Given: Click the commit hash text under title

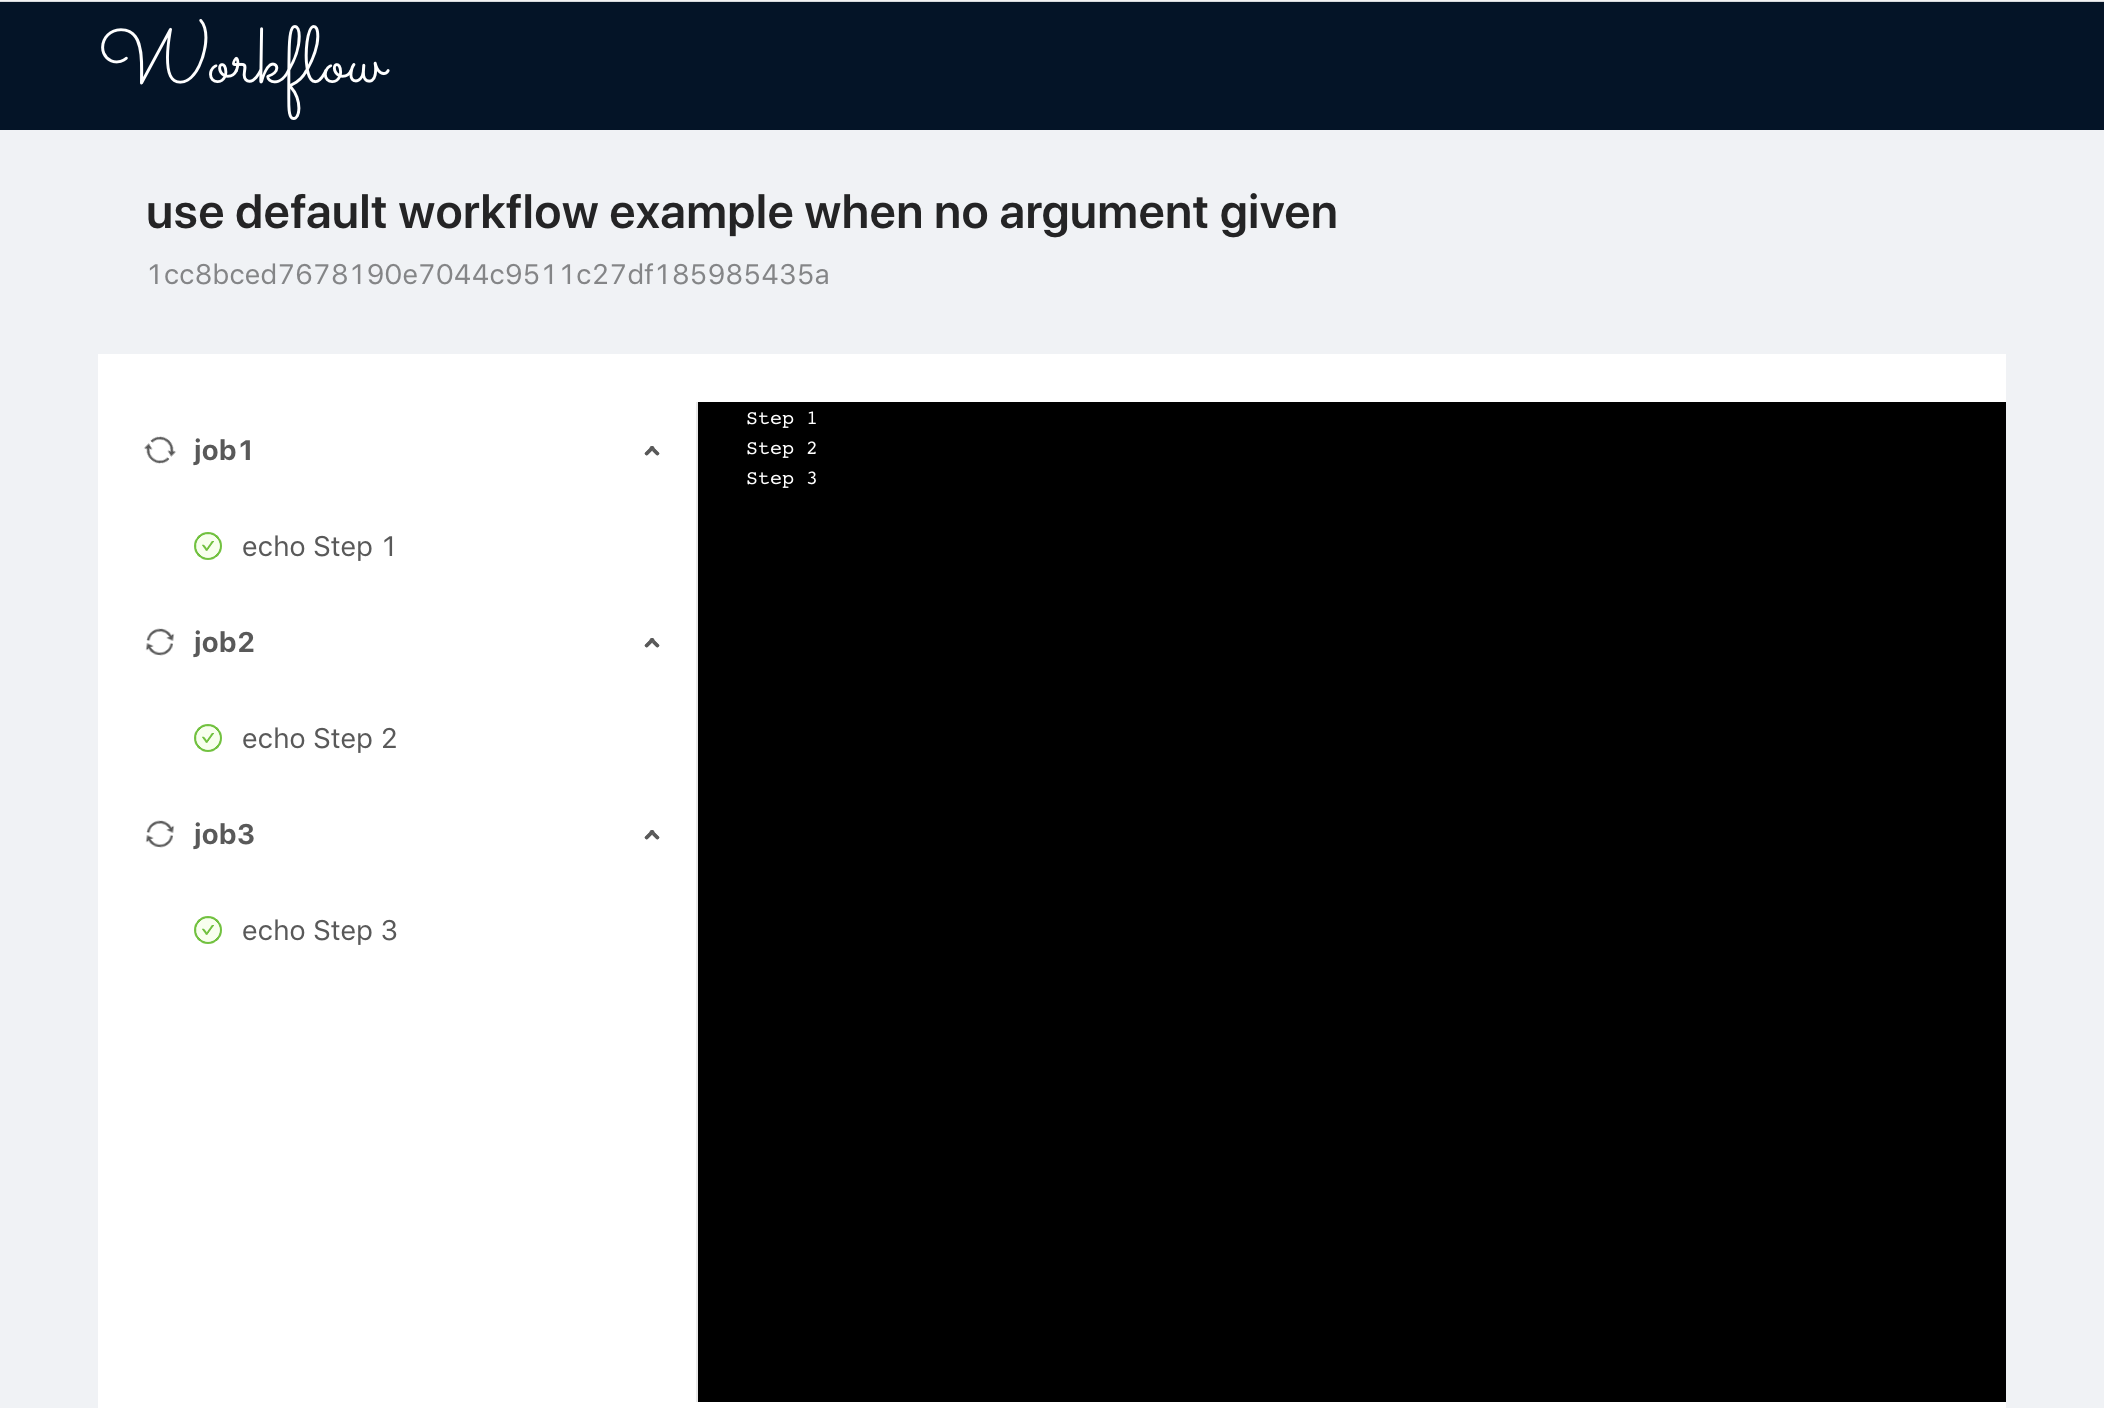Looking at the screenshot, I should [488, 274].
